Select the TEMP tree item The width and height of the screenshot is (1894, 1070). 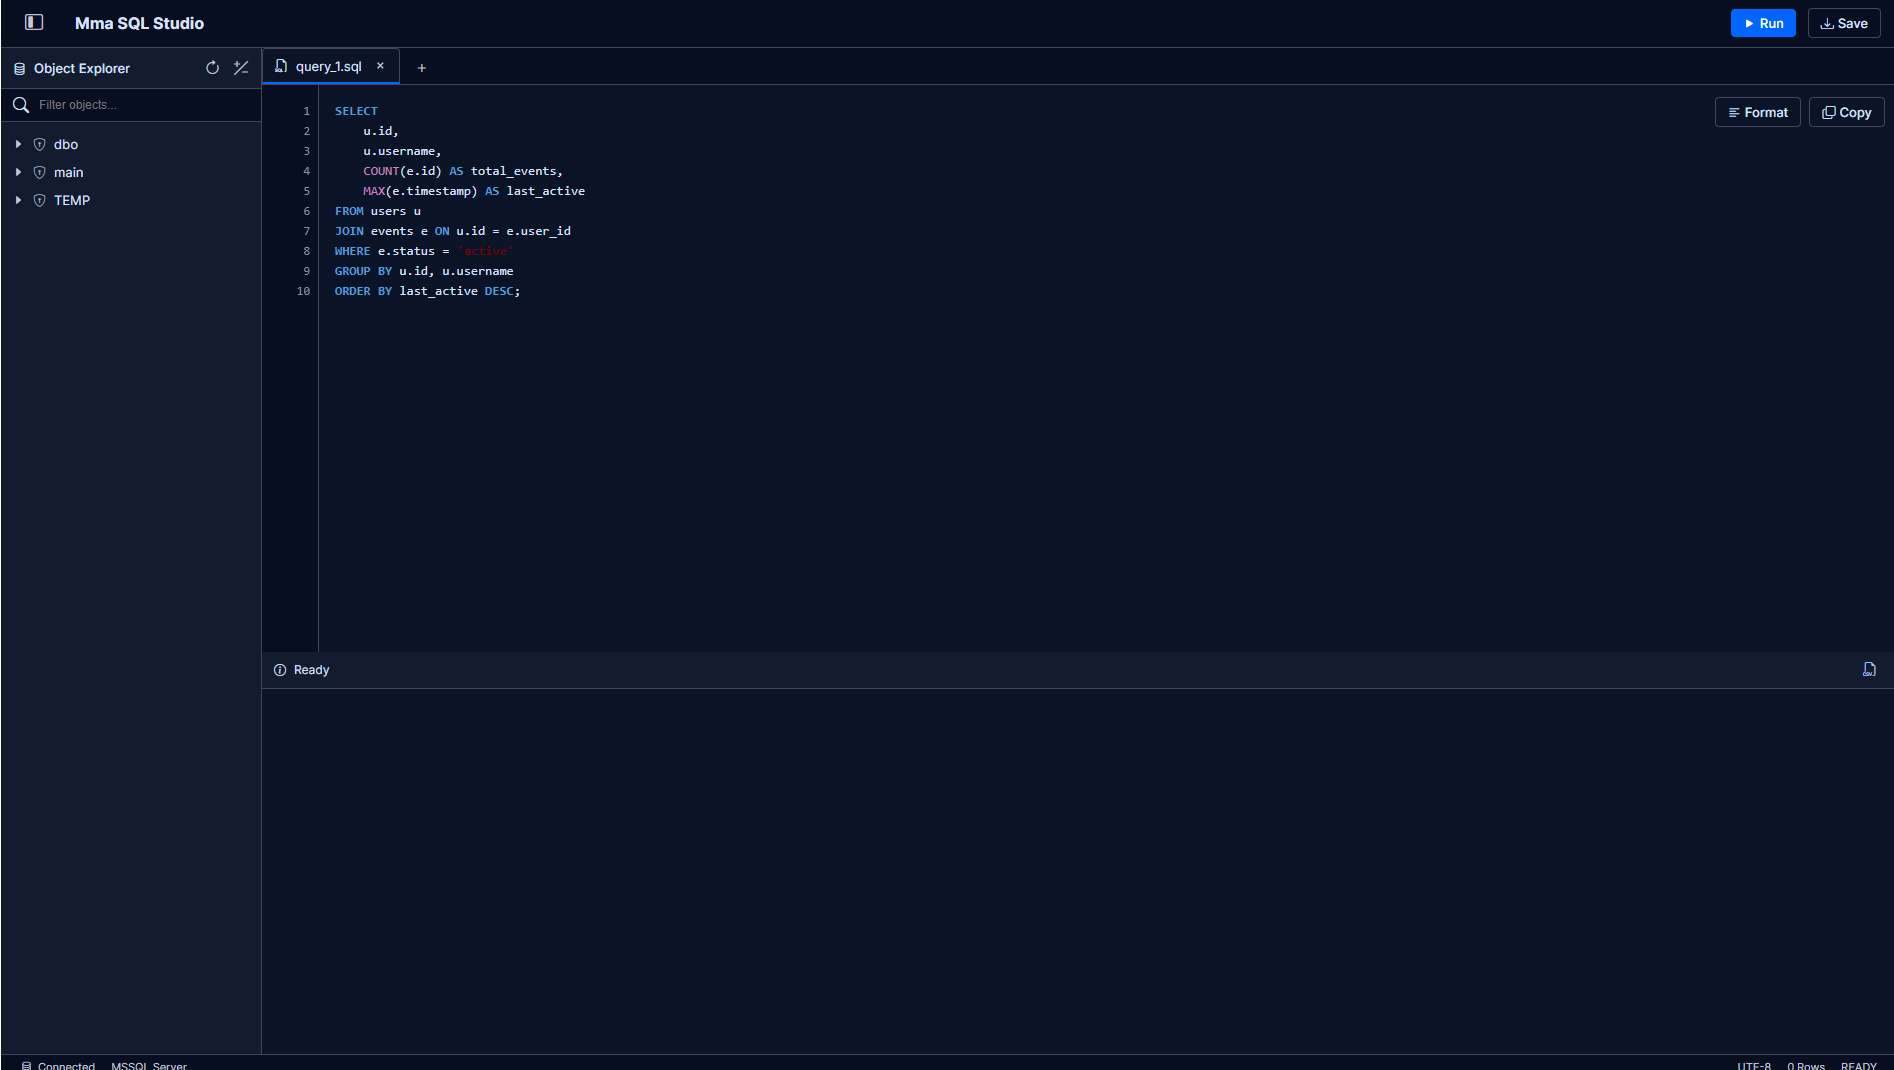[x=131, y=200]
